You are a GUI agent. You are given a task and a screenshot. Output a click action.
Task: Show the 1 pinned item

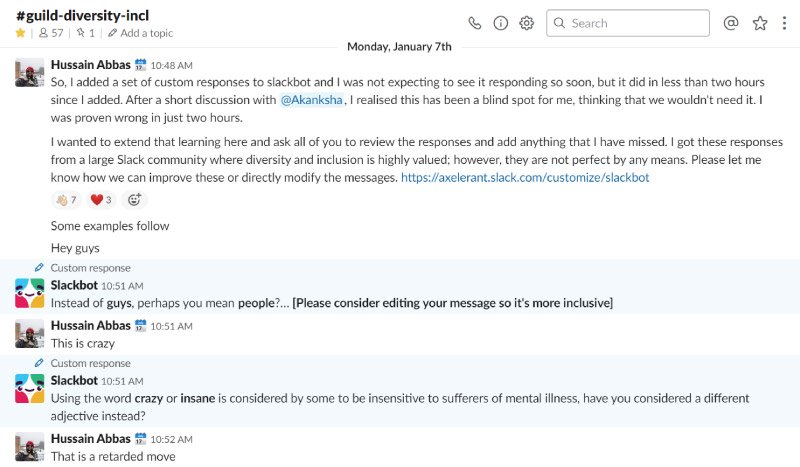point(86,33)
